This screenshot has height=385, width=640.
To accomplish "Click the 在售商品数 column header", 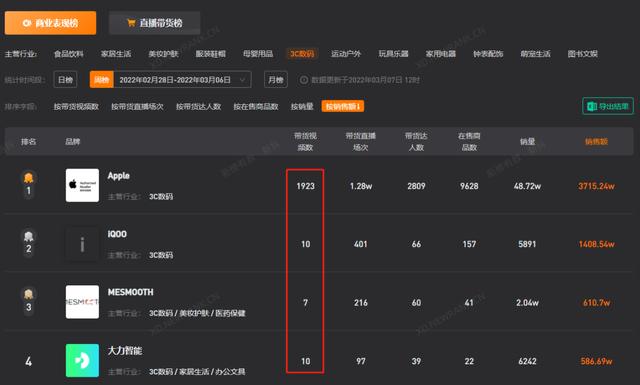I will 469,142.
